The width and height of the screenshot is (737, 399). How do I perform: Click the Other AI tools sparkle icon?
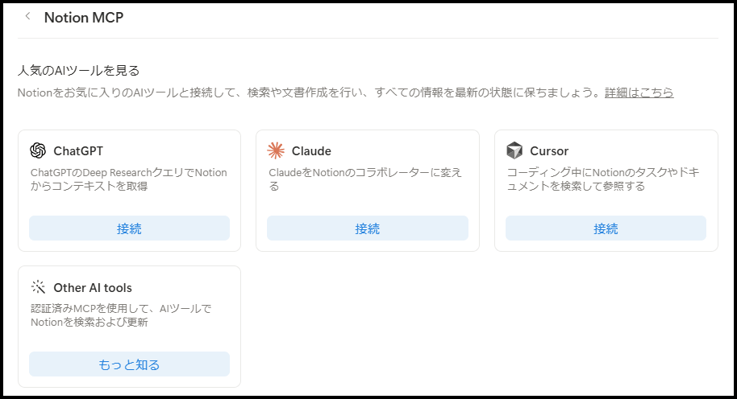[x=38, y=287]
